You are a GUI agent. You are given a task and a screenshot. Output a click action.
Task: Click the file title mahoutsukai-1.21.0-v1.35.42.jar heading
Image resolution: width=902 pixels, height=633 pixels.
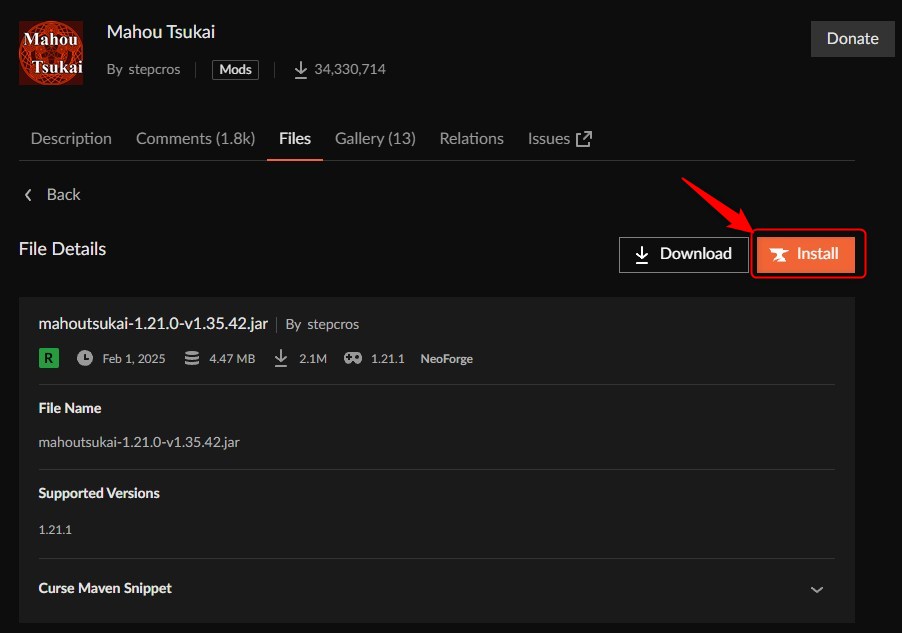[153, 324]
